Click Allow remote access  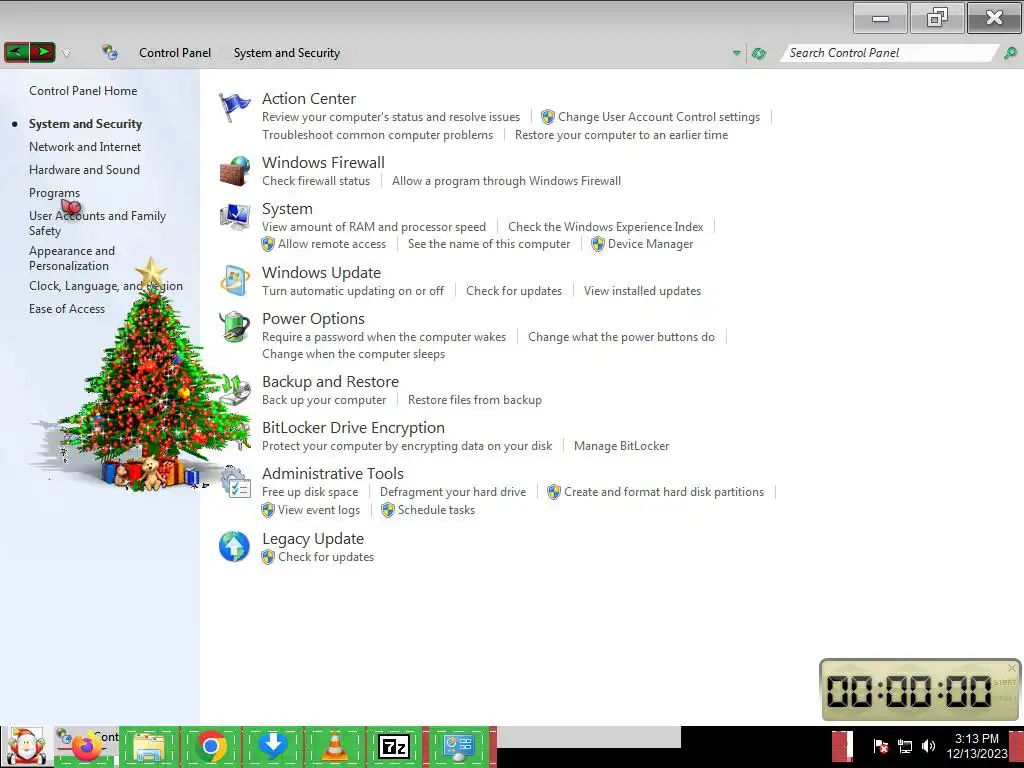(x=332, y=244)
